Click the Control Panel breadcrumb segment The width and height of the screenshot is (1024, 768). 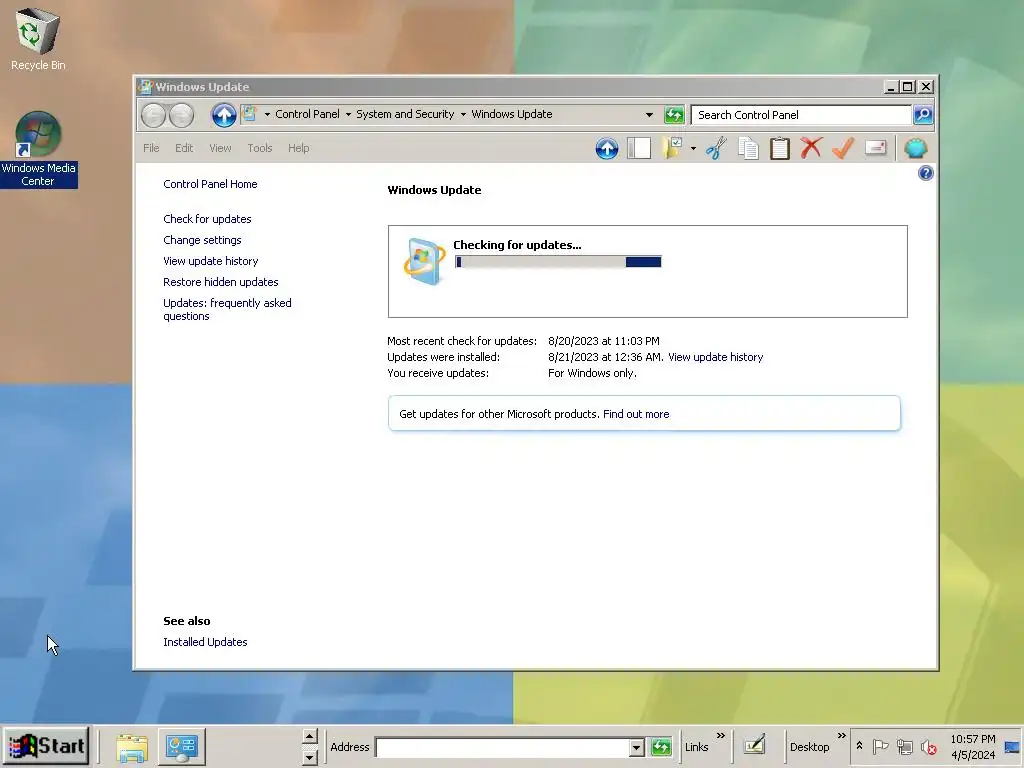(307, 114)
